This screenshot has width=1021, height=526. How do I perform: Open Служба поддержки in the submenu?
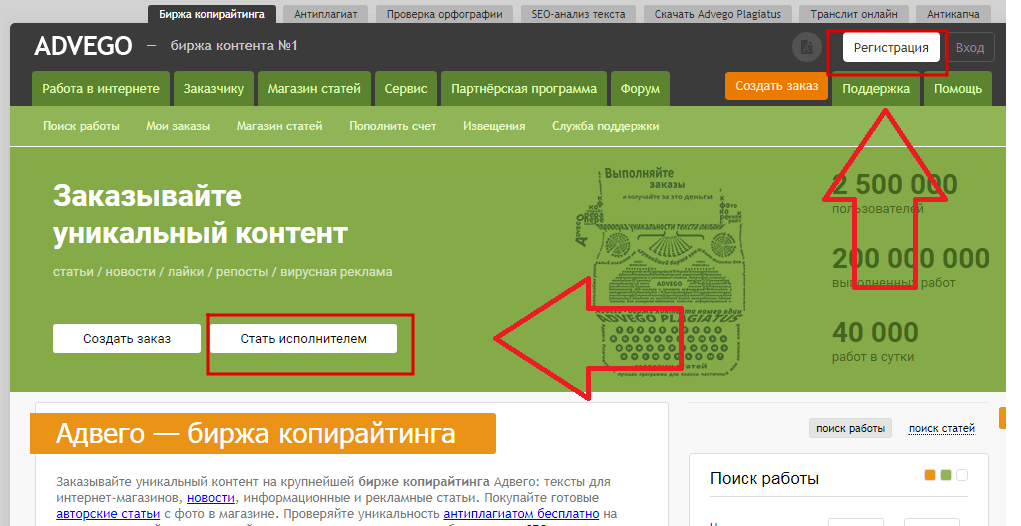tap(606, 126)
